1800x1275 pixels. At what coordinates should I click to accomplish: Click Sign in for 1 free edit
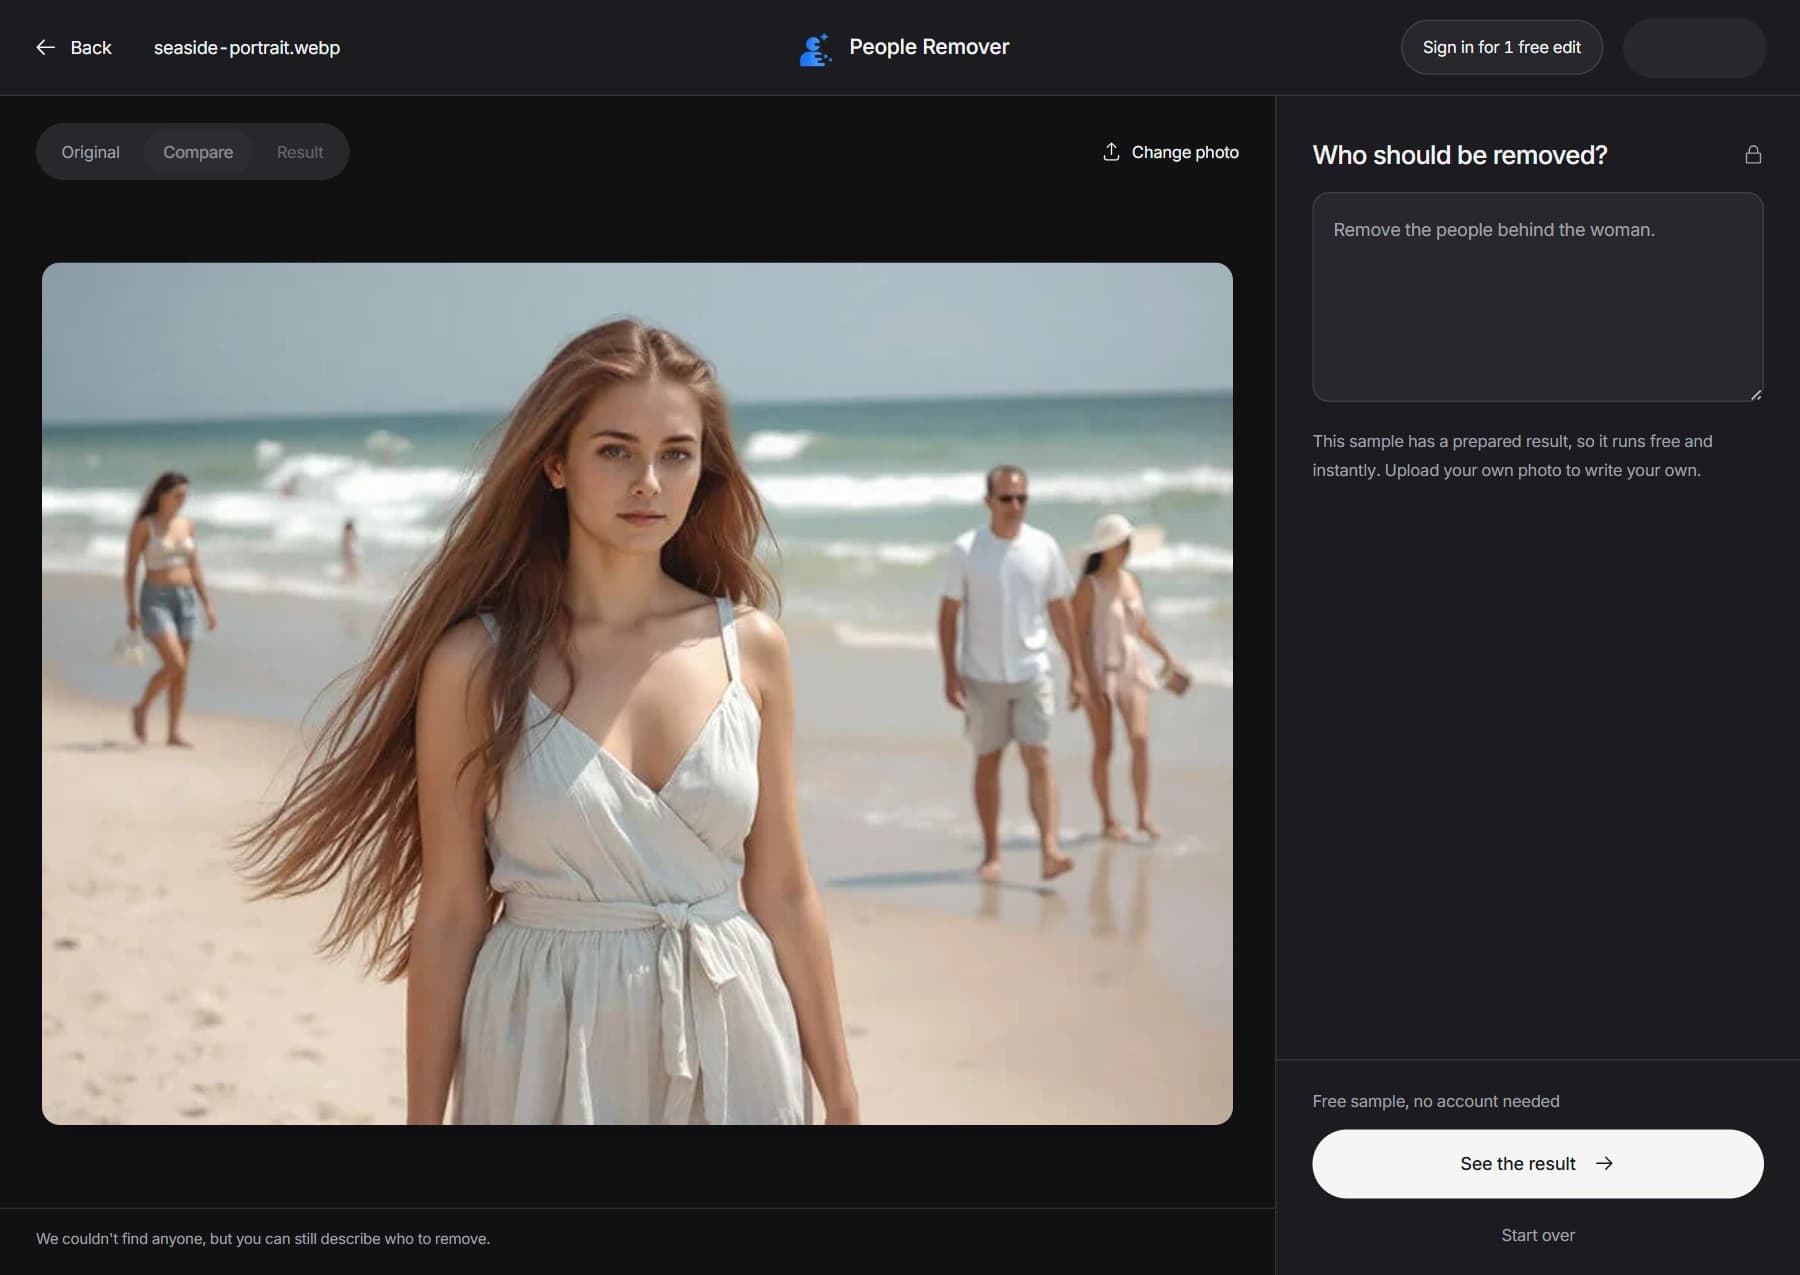tap(1501, 47)
